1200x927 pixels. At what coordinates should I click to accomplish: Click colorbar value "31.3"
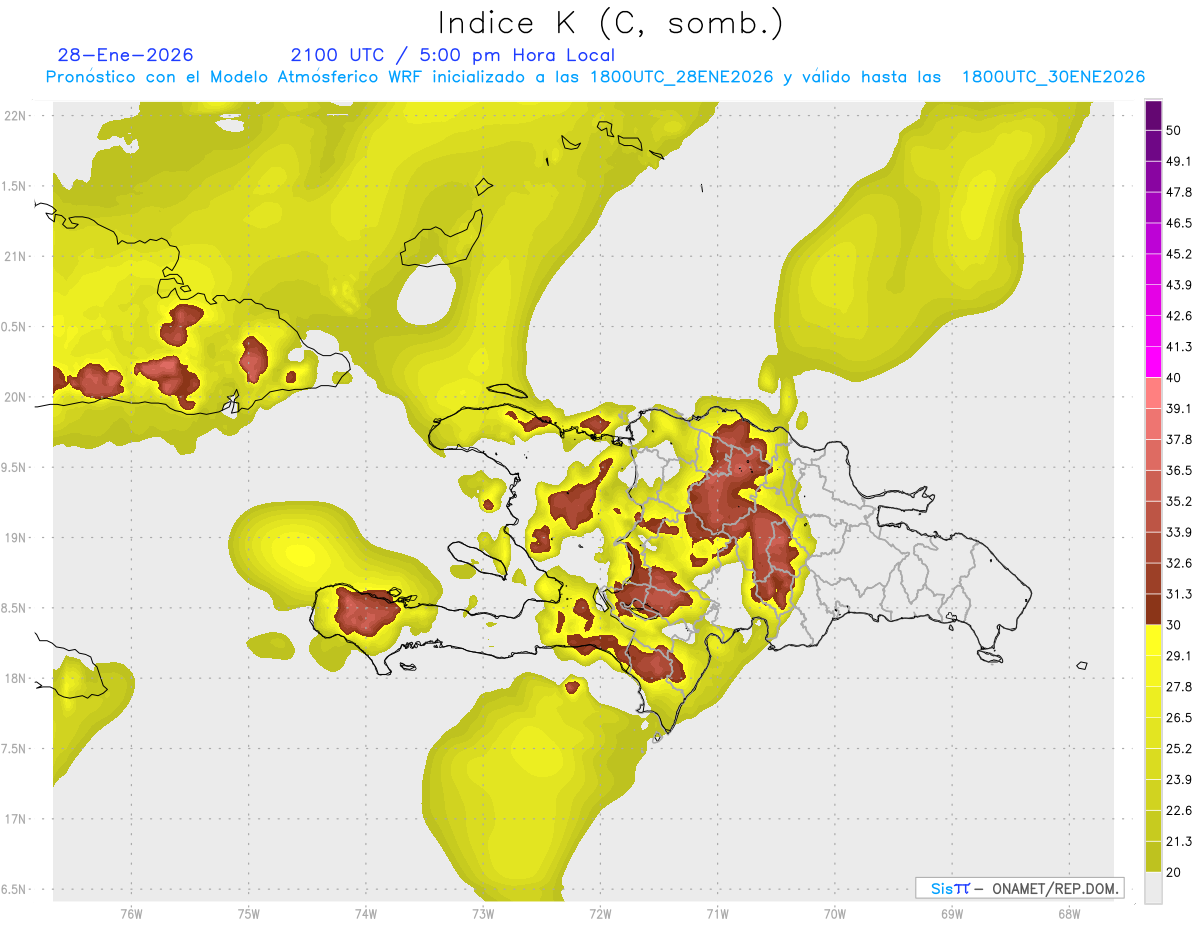tap(1179, 594)
